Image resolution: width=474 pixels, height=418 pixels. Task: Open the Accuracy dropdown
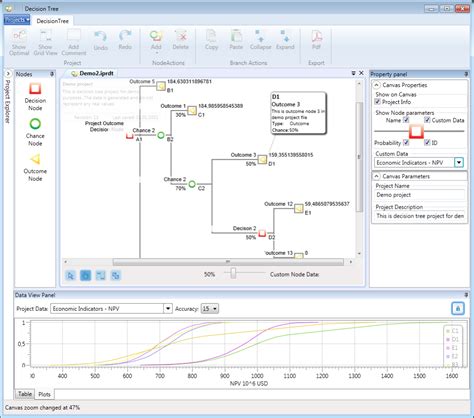pos(210,309)
